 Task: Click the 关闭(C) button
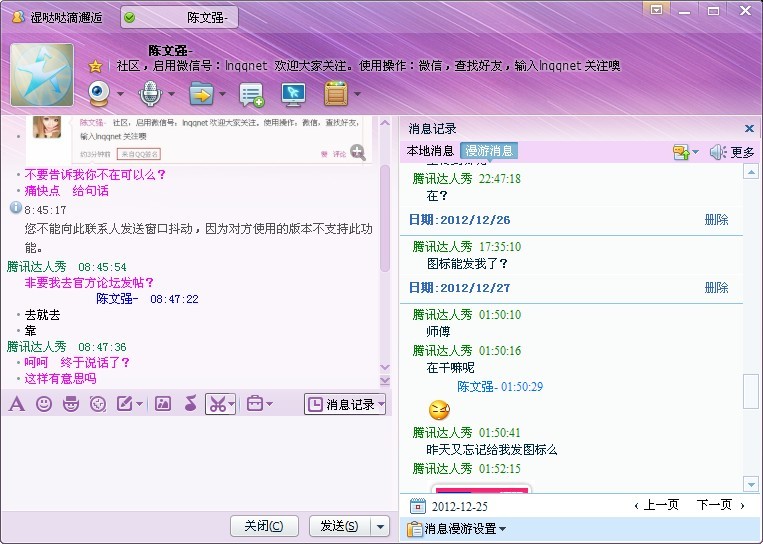pyautogui.click(x=264, y=526)
